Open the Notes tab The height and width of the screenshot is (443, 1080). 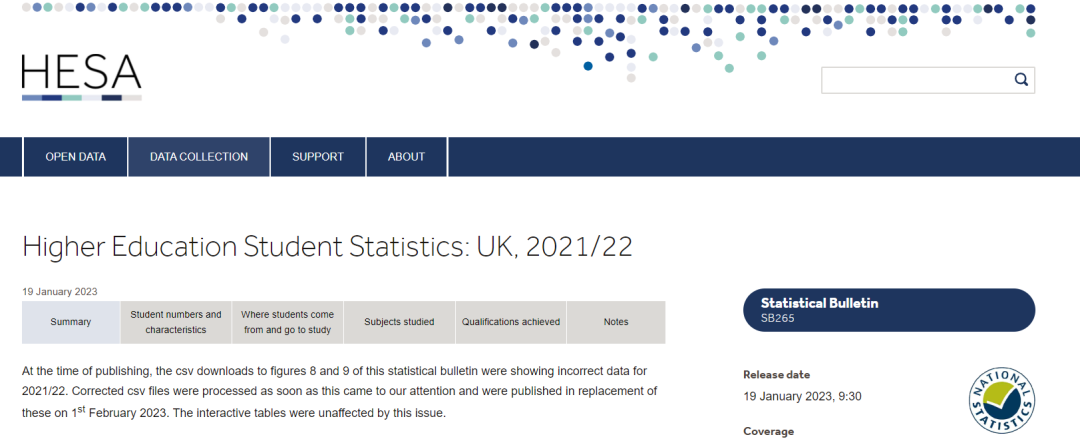pyautogui.click(x=616, y=322)
